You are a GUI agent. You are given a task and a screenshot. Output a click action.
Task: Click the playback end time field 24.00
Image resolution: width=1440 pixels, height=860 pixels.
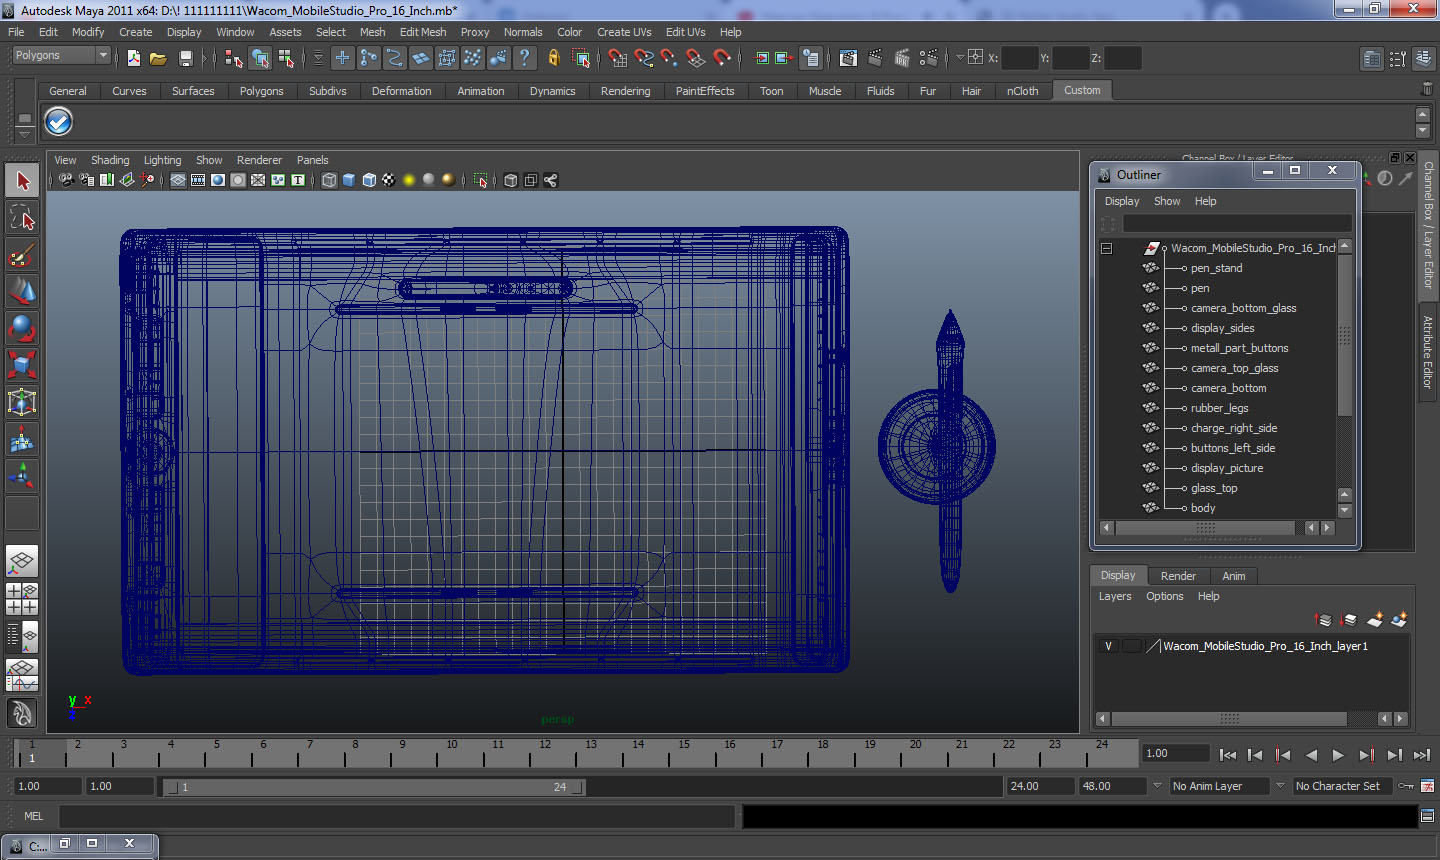click(x=1040, y=786)
